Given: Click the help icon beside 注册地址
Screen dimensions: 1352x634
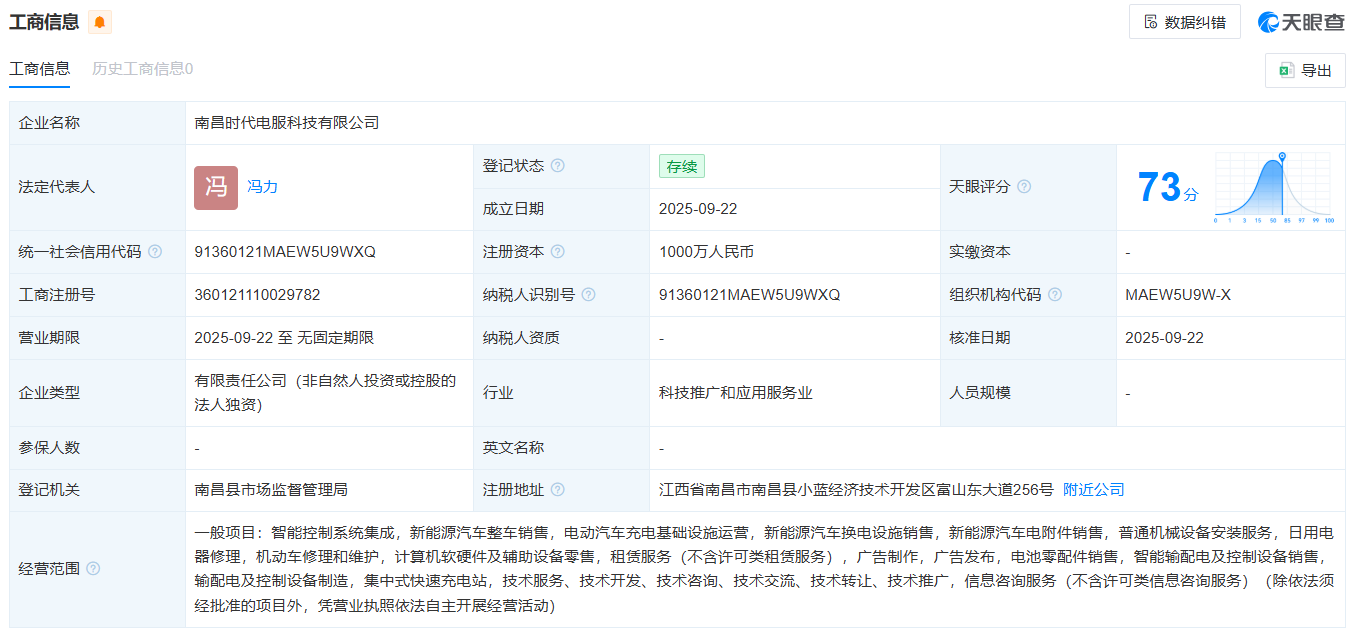Looking at the screenshot, I should coord(558,490).
